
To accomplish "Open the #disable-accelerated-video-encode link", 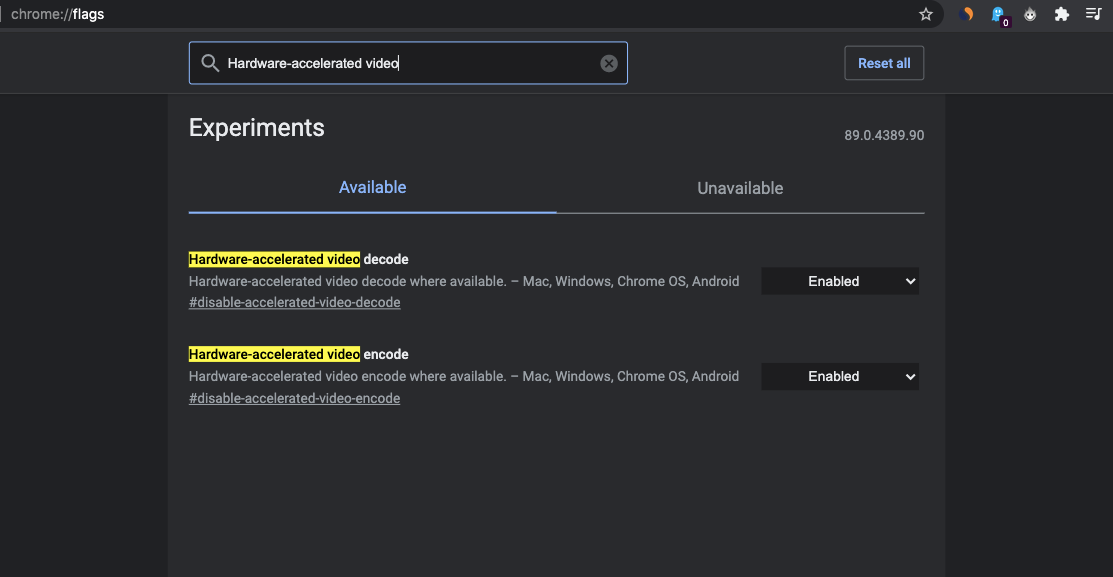I will click(294, 399).
